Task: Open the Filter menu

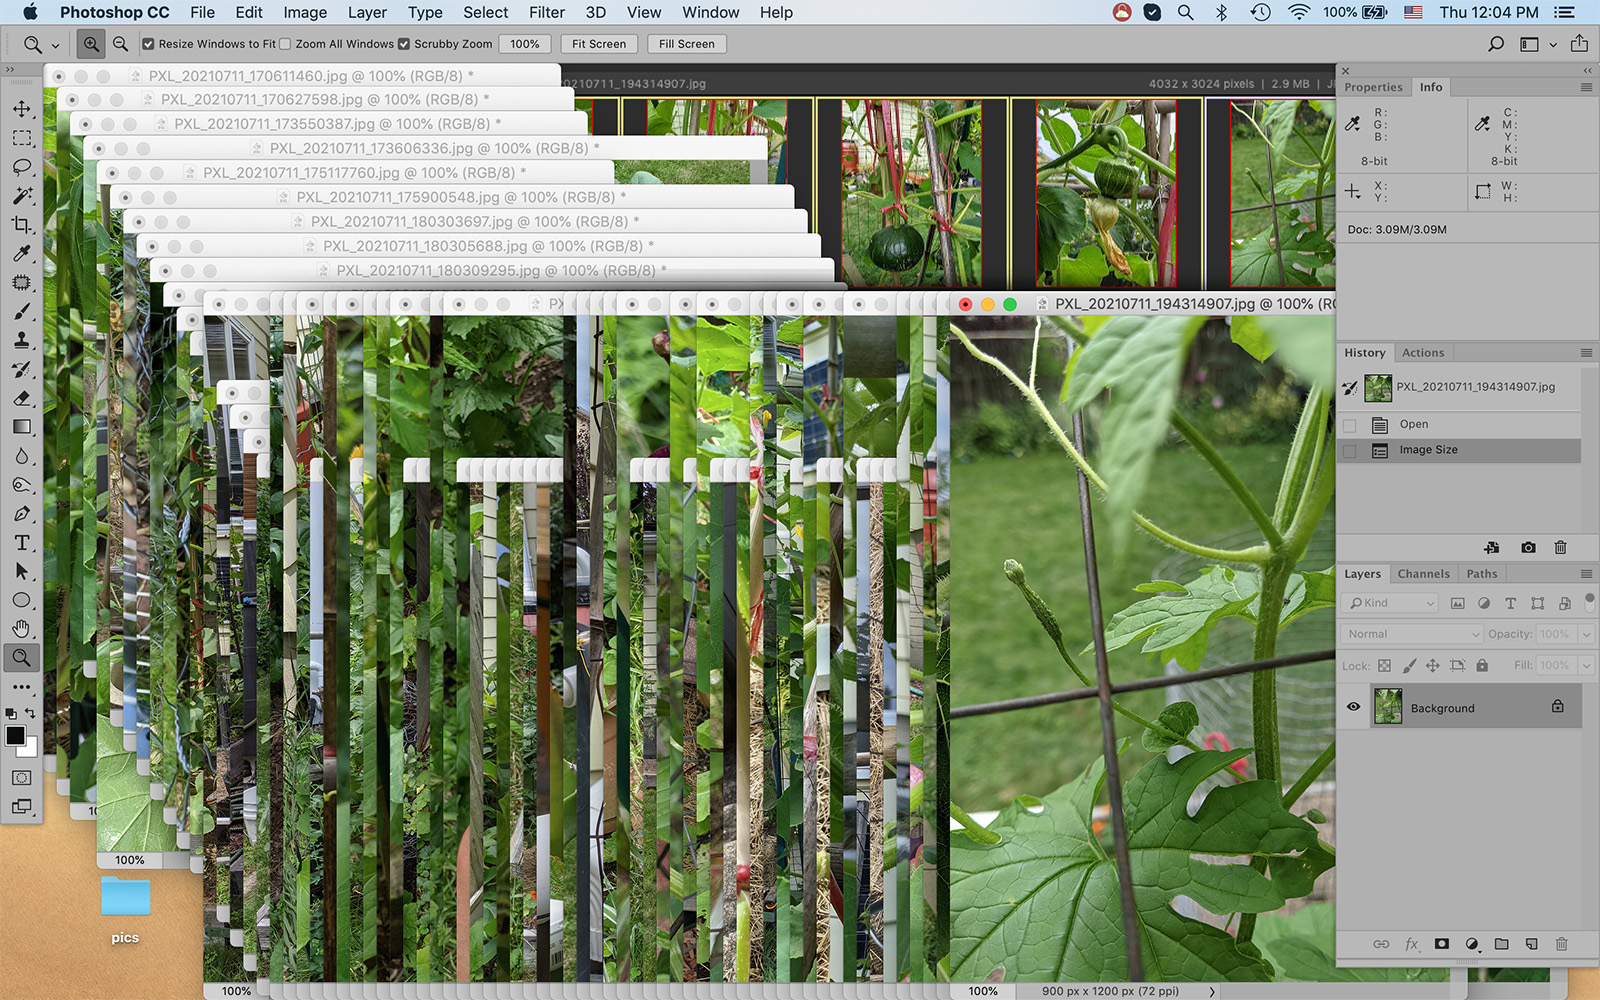Action: click(546, 12)
